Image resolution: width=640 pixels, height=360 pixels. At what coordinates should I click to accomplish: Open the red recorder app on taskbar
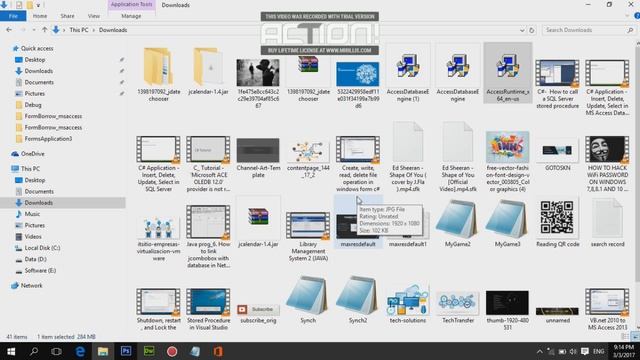tap(172, 351)
